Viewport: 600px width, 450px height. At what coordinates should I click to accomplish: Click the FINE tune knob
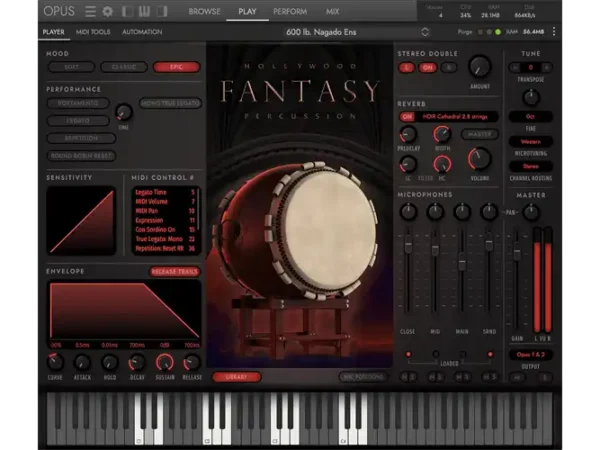(x=531, y=97)
